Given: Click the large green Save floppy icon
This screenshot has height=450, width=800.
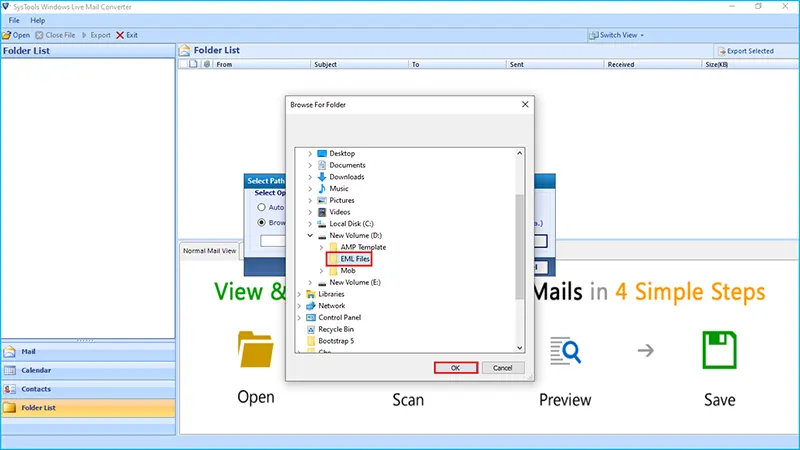Looking at the screenshot, I should (x=719, y=350).
